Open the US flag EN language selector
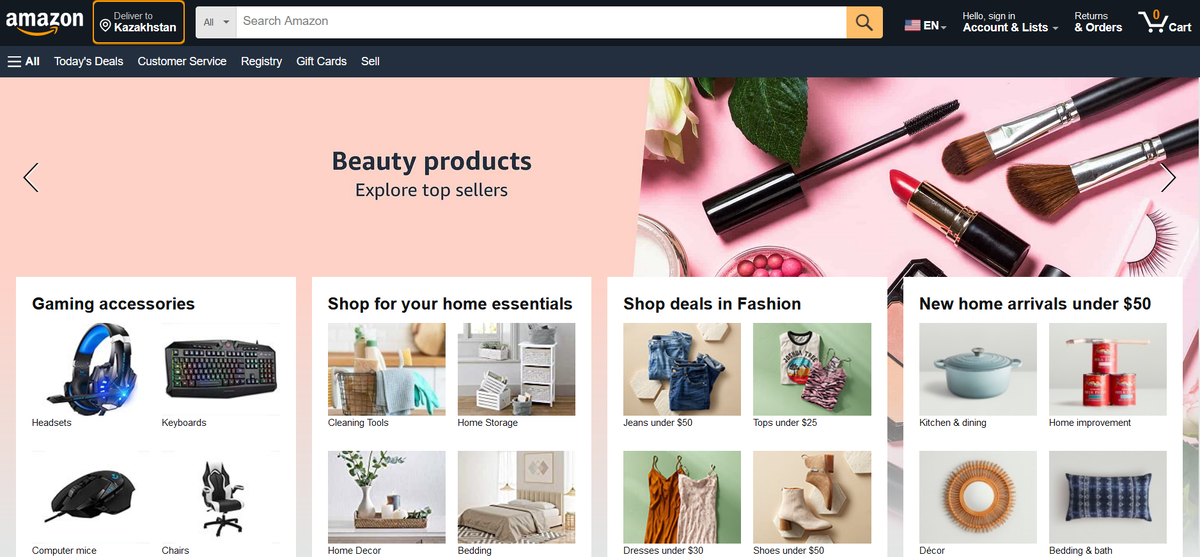The image size is (1200, 557). point(925,26)
